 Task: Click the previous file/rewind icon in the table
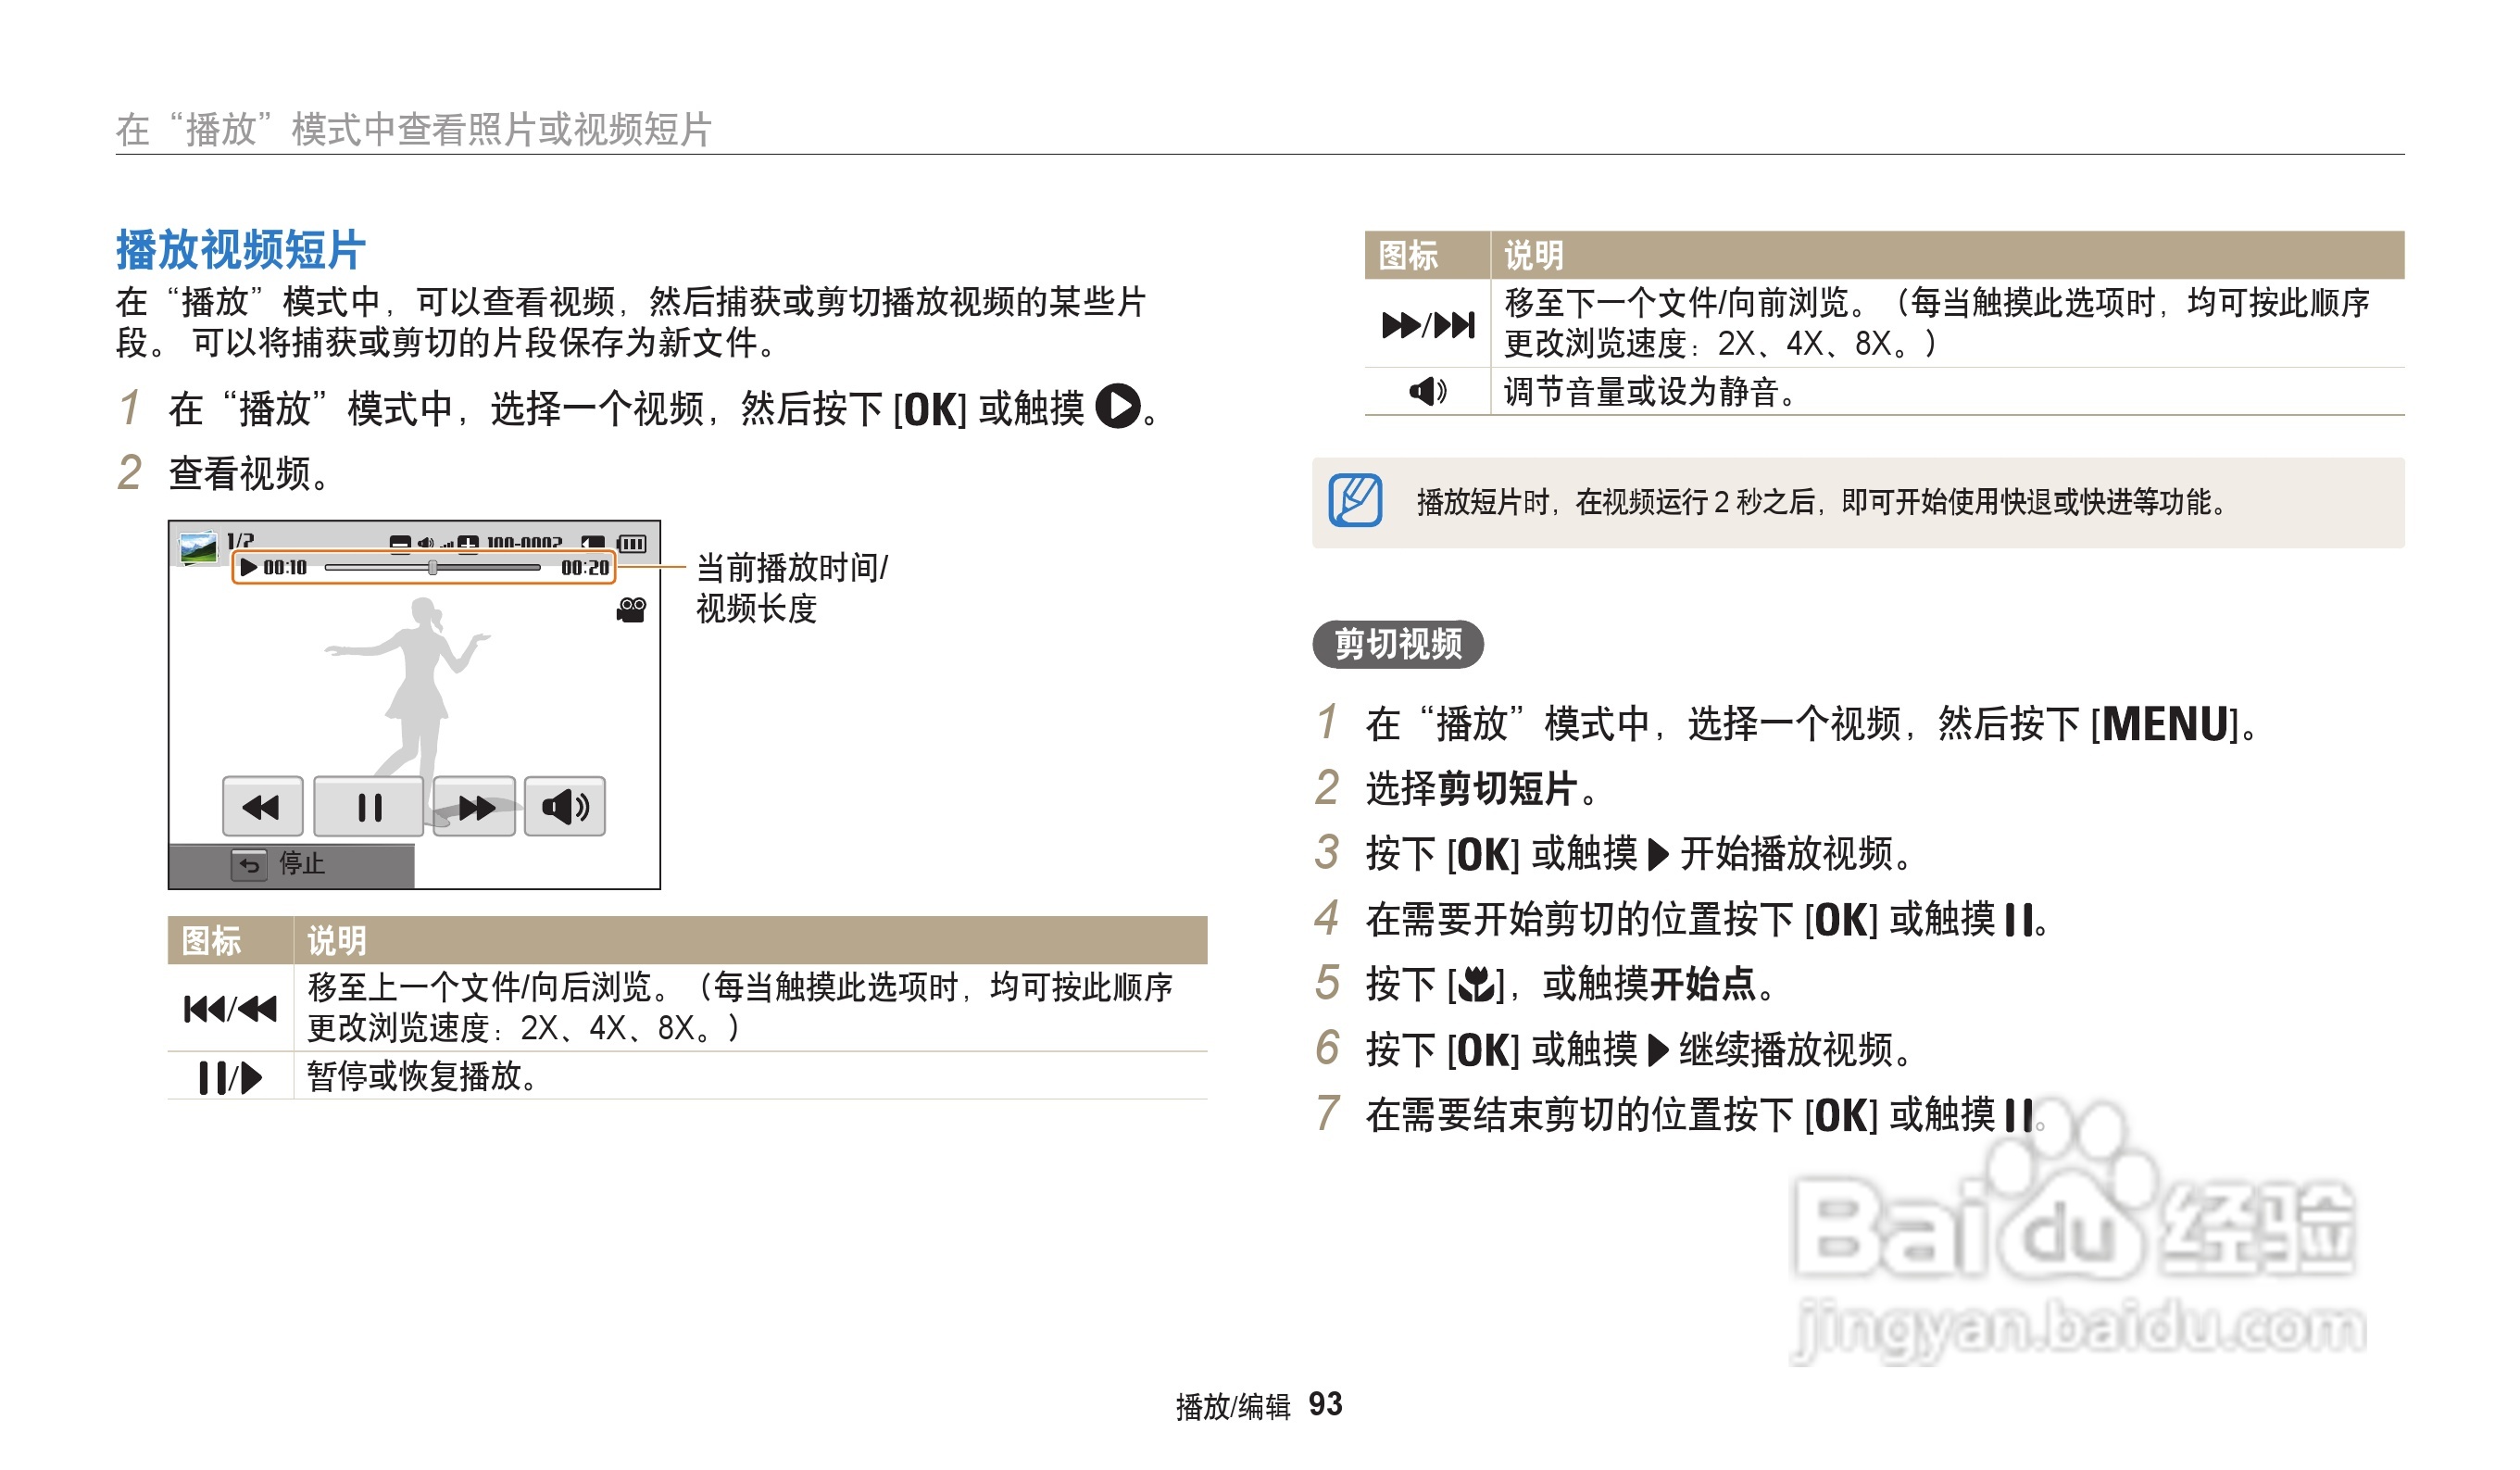pos(230,1009)
